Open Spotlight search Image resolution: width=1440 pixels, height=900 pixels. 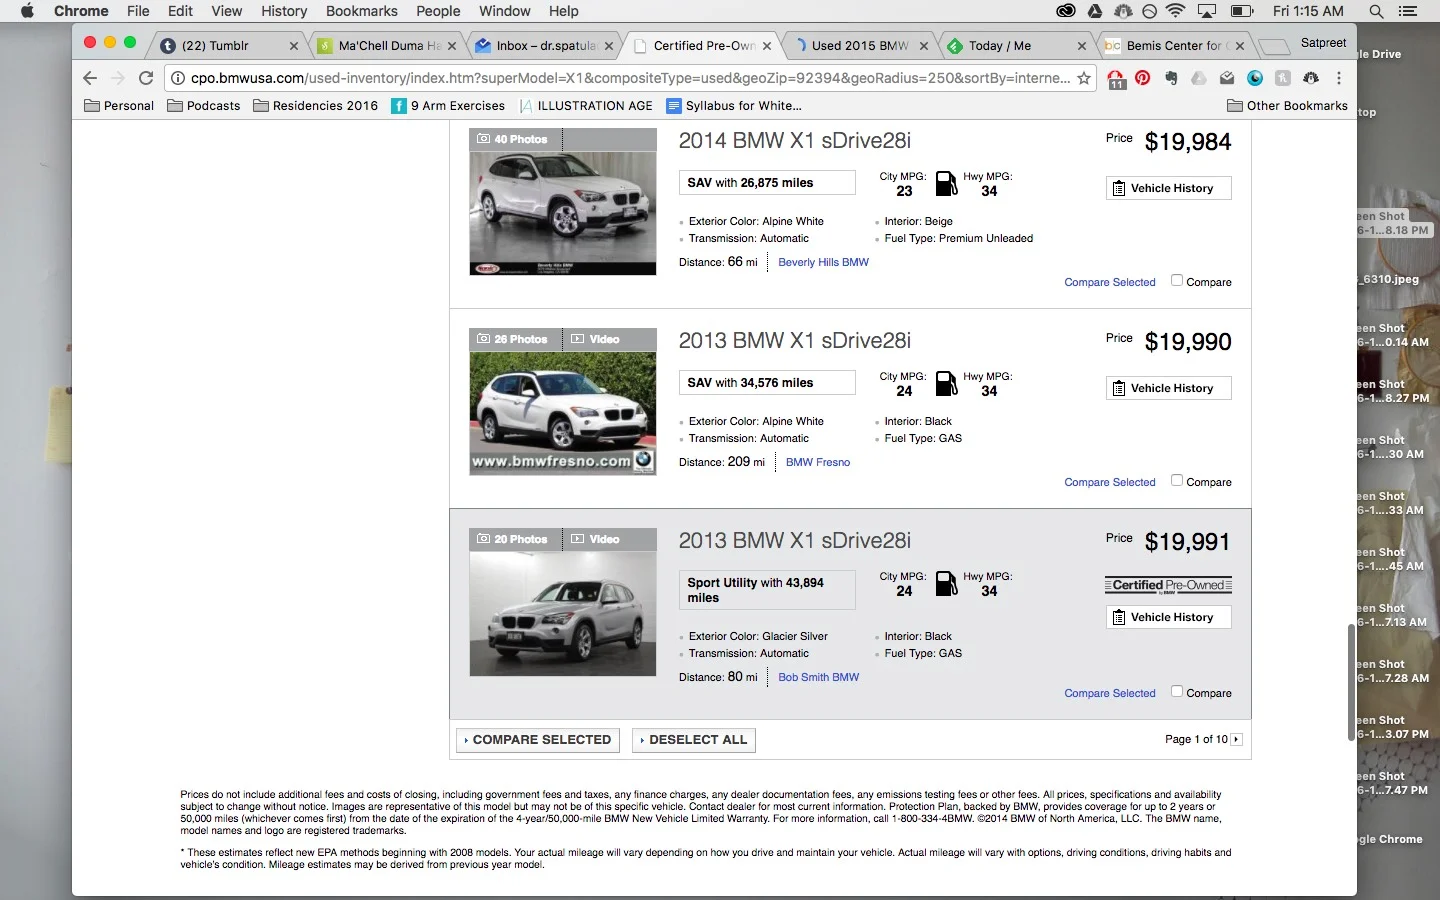[x=1377, y=11]
